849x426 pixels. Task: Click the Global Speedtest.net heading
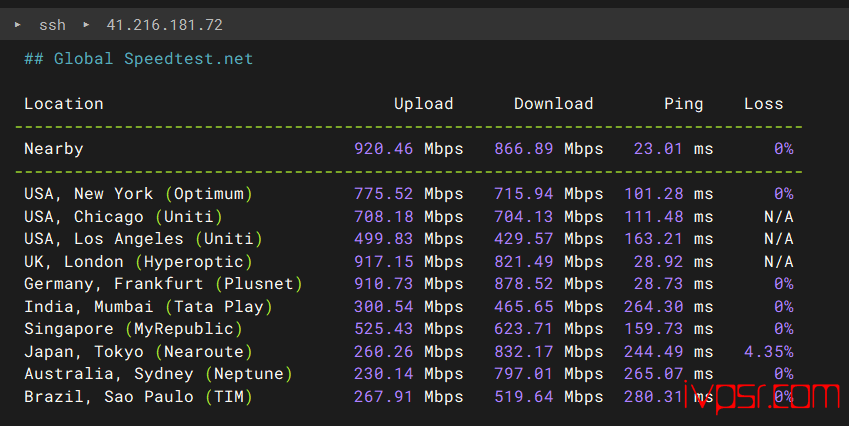click(x=139, y=59)
